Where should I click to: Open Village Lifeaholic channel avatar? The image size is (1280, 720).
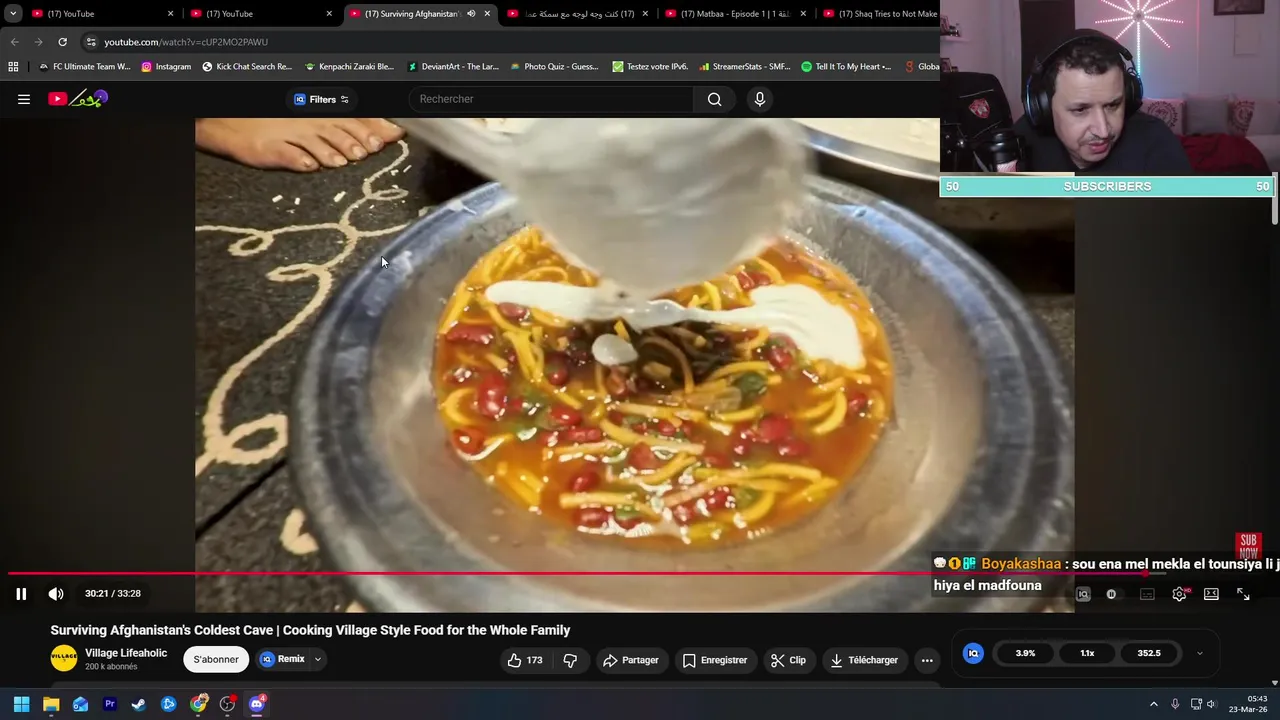[64, 658]
